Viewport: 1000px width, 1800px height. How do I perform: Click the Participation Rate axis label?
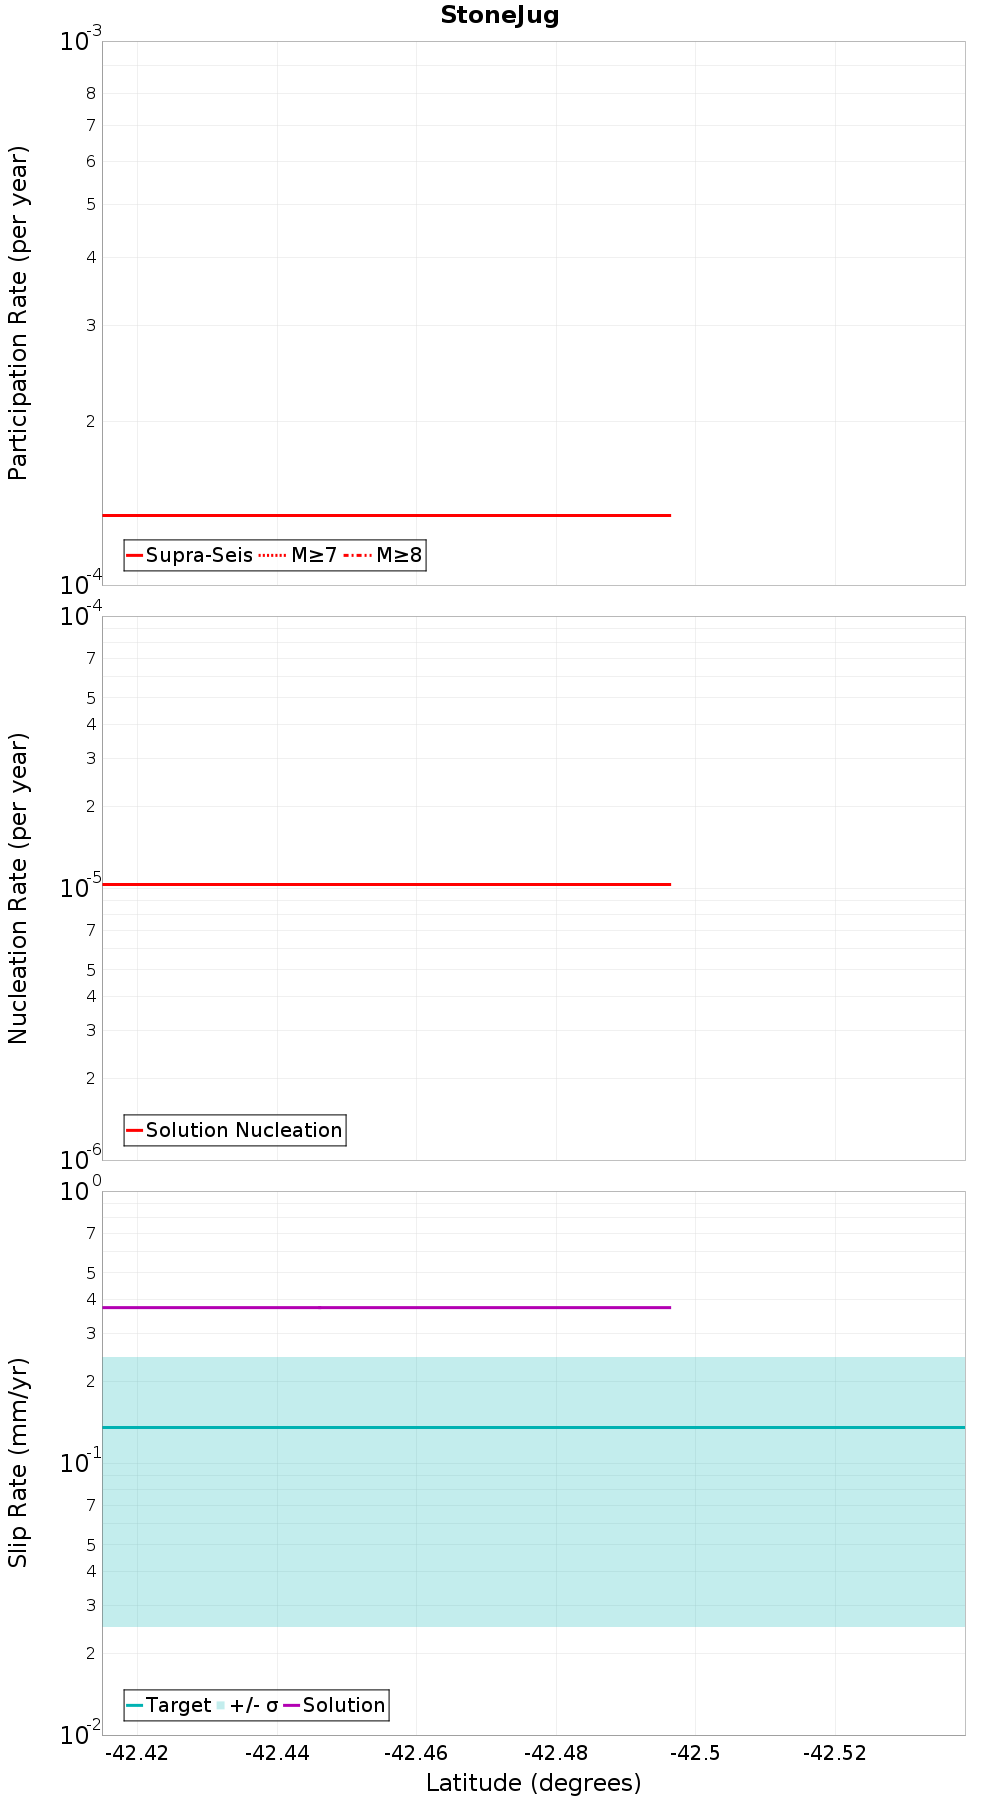tap(19, 313)
